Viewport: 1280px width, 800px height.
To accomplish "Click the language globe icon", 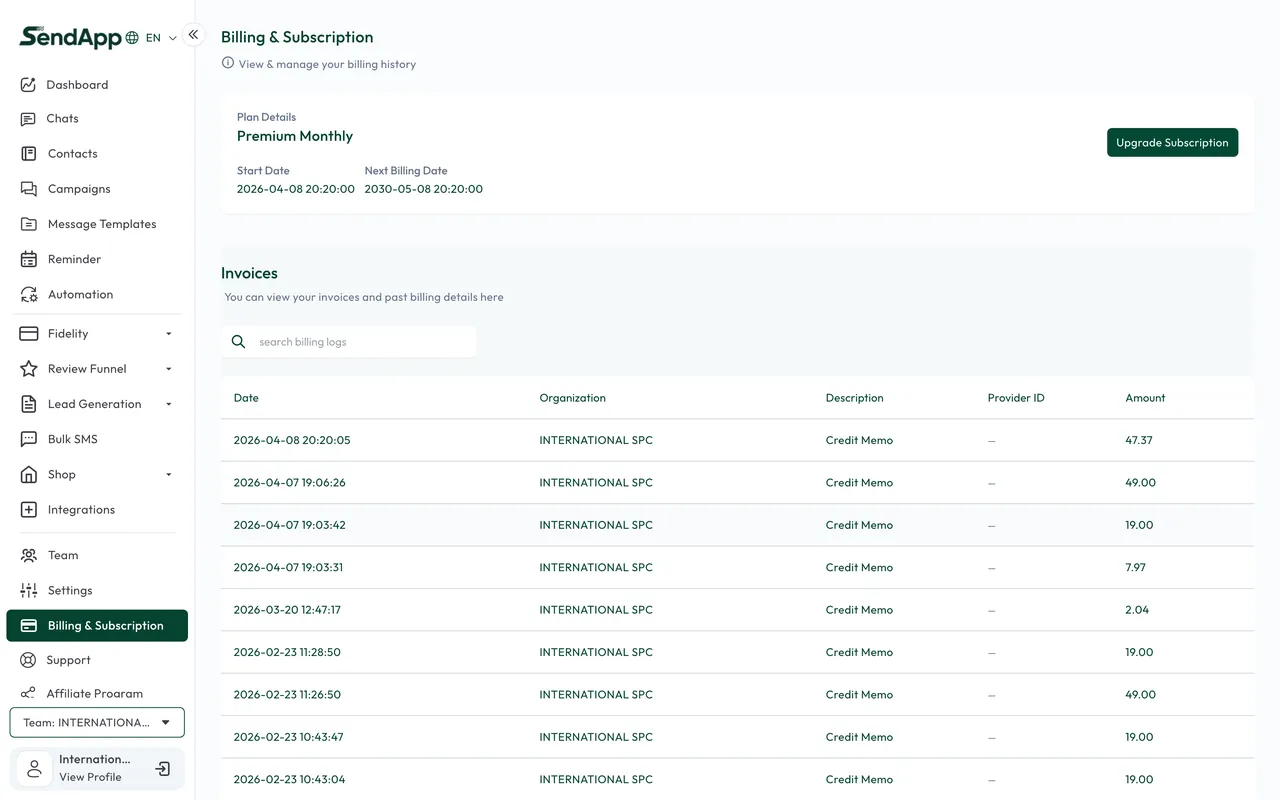I will point(132,38).
